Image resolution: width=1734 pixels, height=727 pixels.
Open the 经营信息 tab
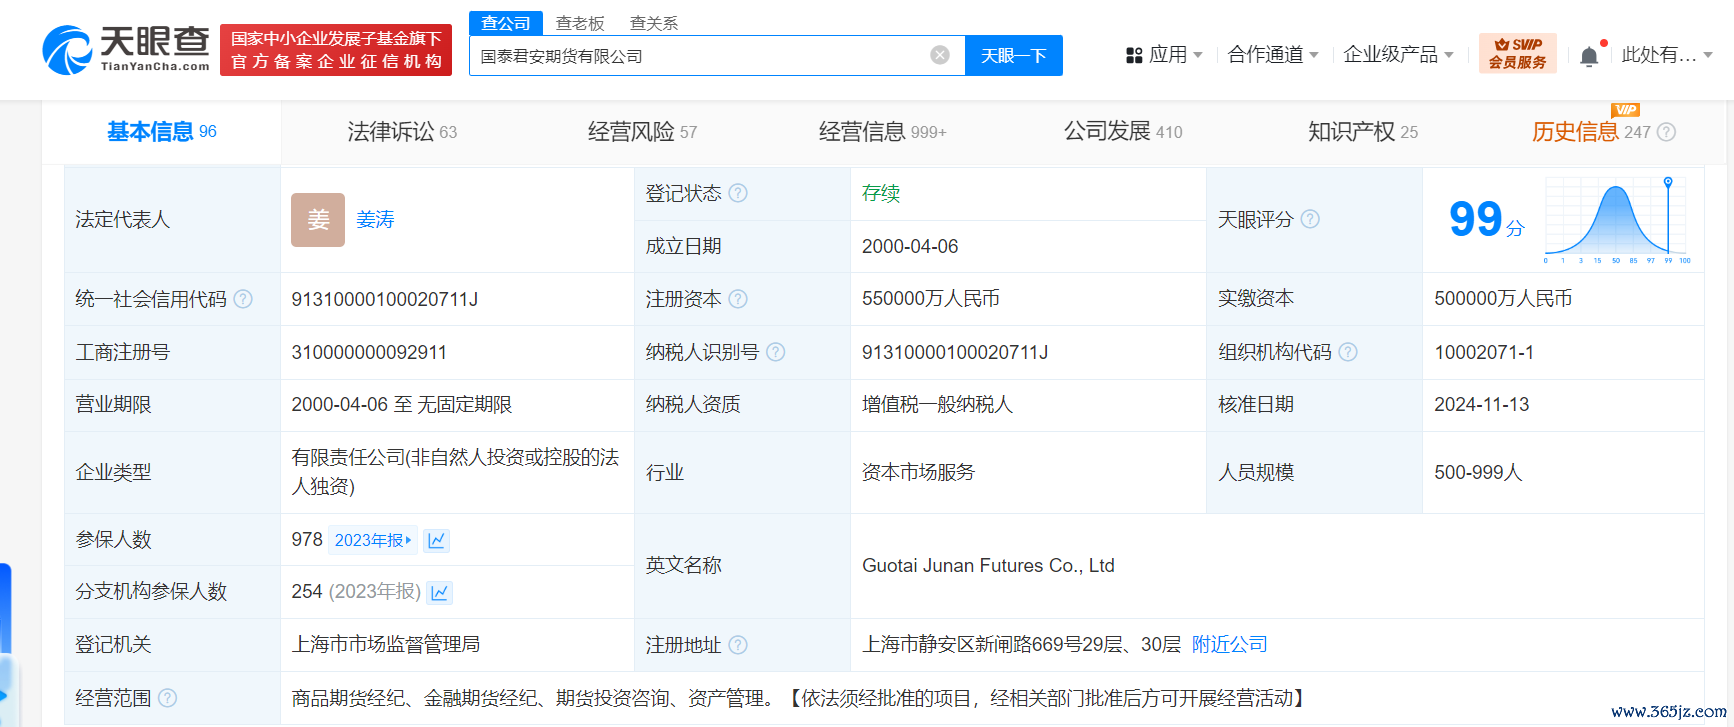[882, 132]
